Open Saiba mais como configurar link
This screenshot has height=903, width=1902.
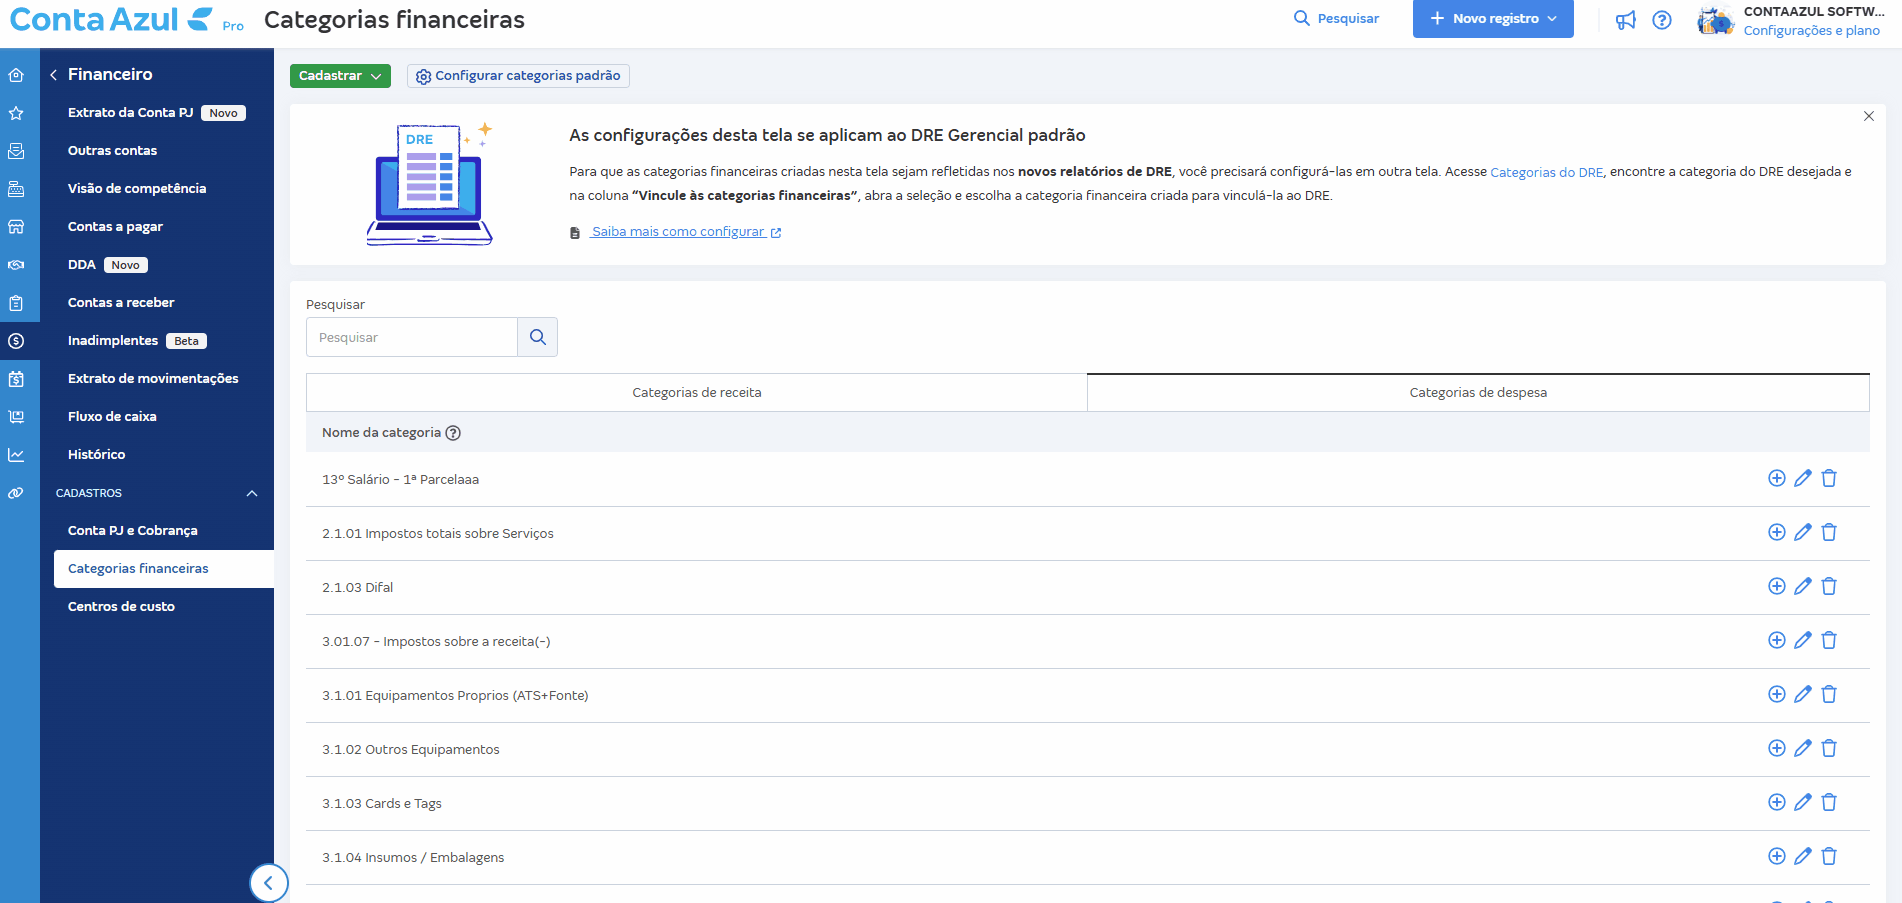[x=678, y=232]
